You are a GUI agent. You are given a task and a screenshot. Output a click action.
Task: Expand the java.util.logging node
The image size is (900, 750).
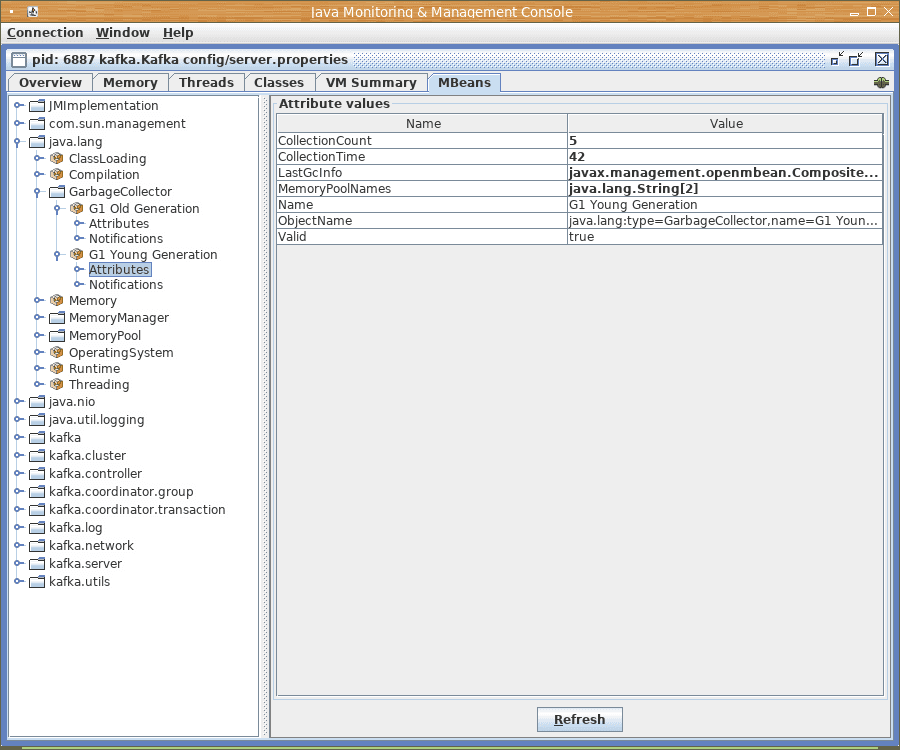pyautogui.click(x=18, y=419)
